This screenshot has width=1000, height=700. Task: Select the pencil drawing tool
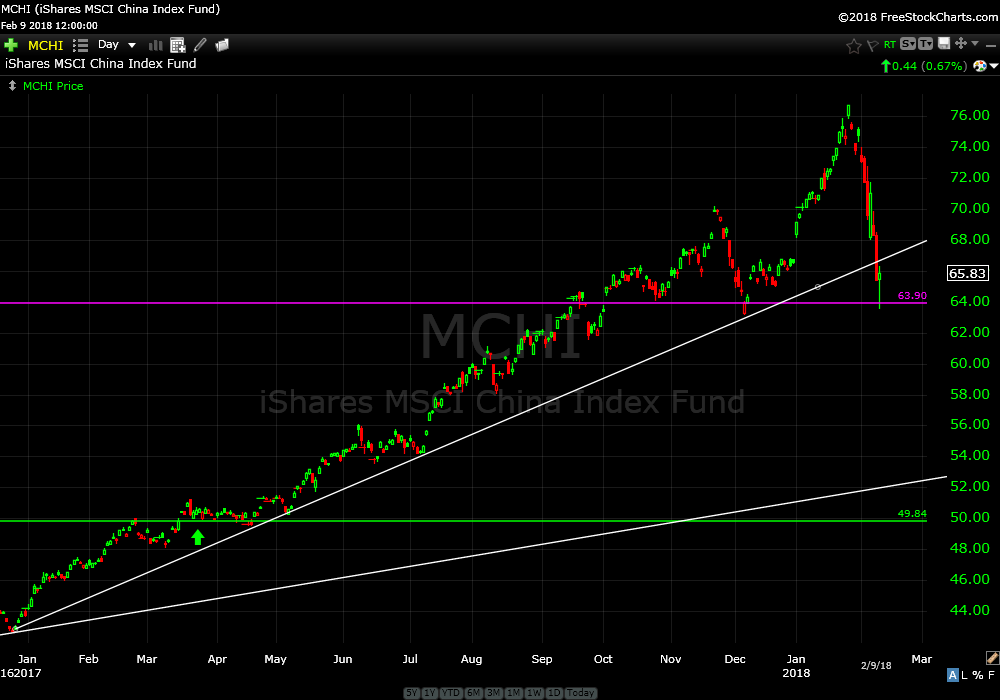click(x=200, y=45)
